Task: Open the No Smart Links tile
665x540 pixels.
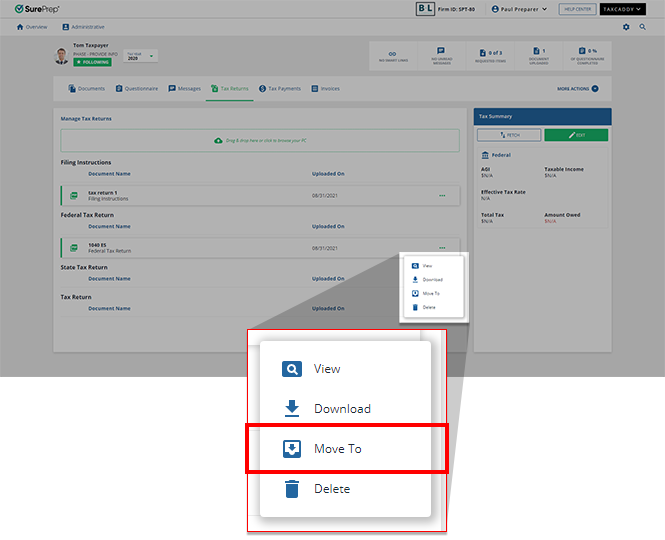Action: pos(393,56)
